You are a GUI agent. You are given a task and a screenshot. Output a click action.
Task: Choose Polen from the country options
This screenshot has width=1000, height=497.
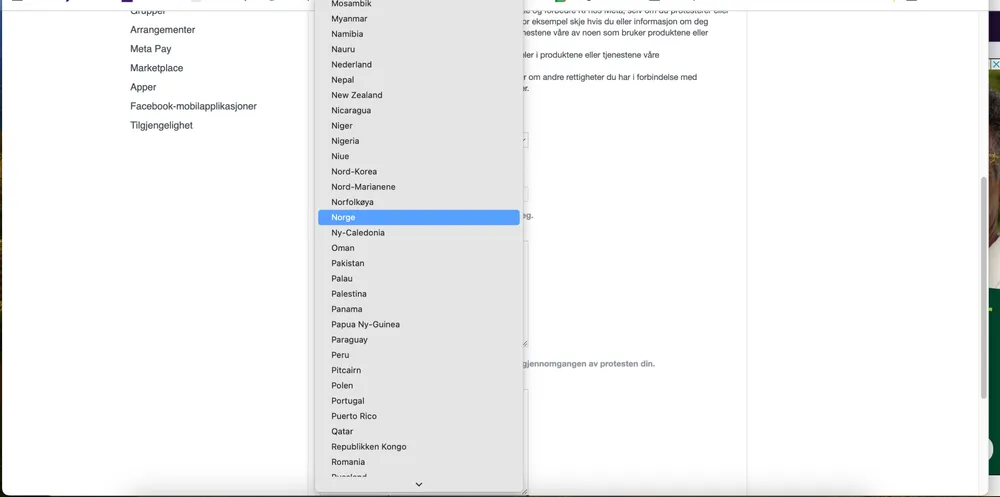click(342, 385)
